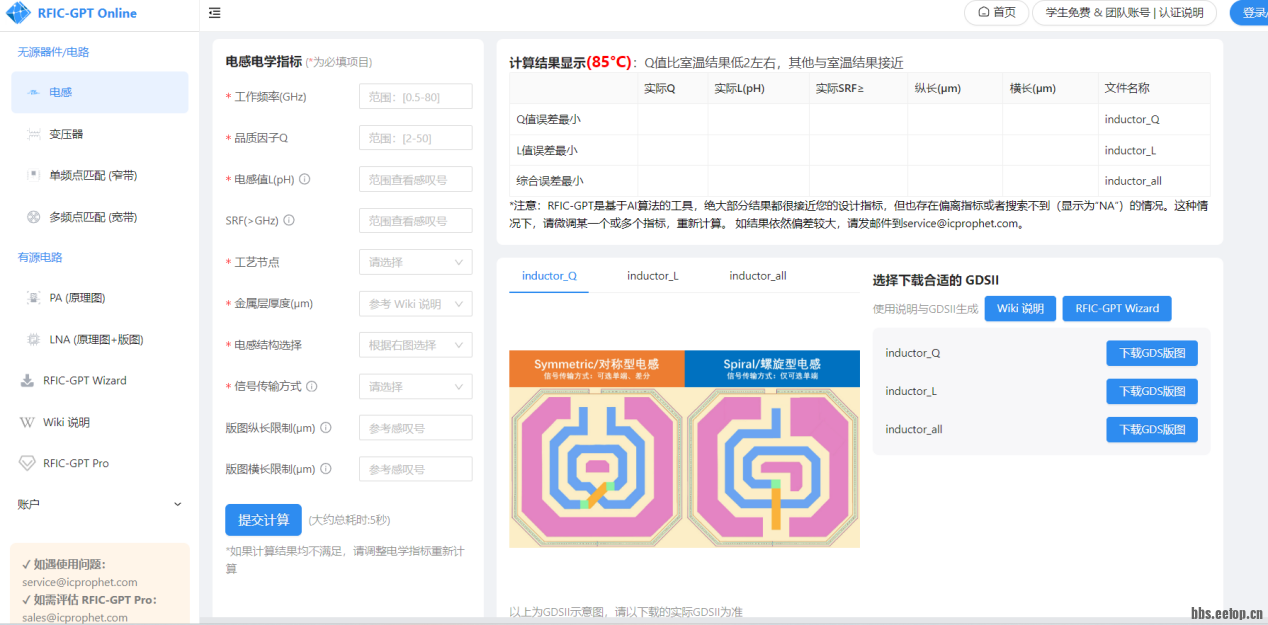Open the 金属层厚度 dropdown

click(x=415, y=304)
